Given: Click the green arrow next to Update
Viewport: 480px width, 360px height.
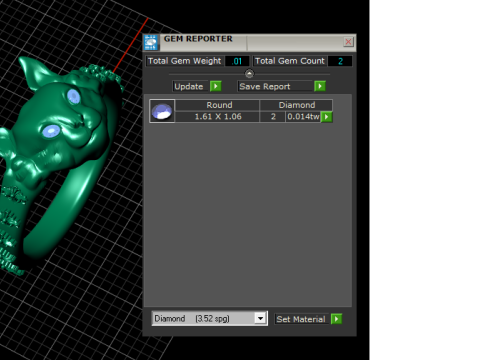Looking at the screenshot, I should [216, 86].
